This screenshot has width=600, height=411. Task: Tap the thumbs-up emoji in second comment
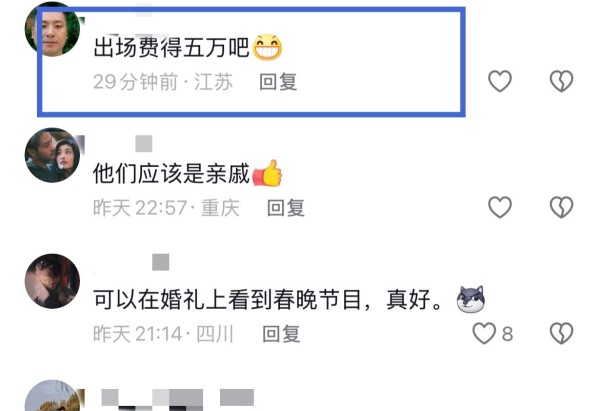click(x=267, y=173)
